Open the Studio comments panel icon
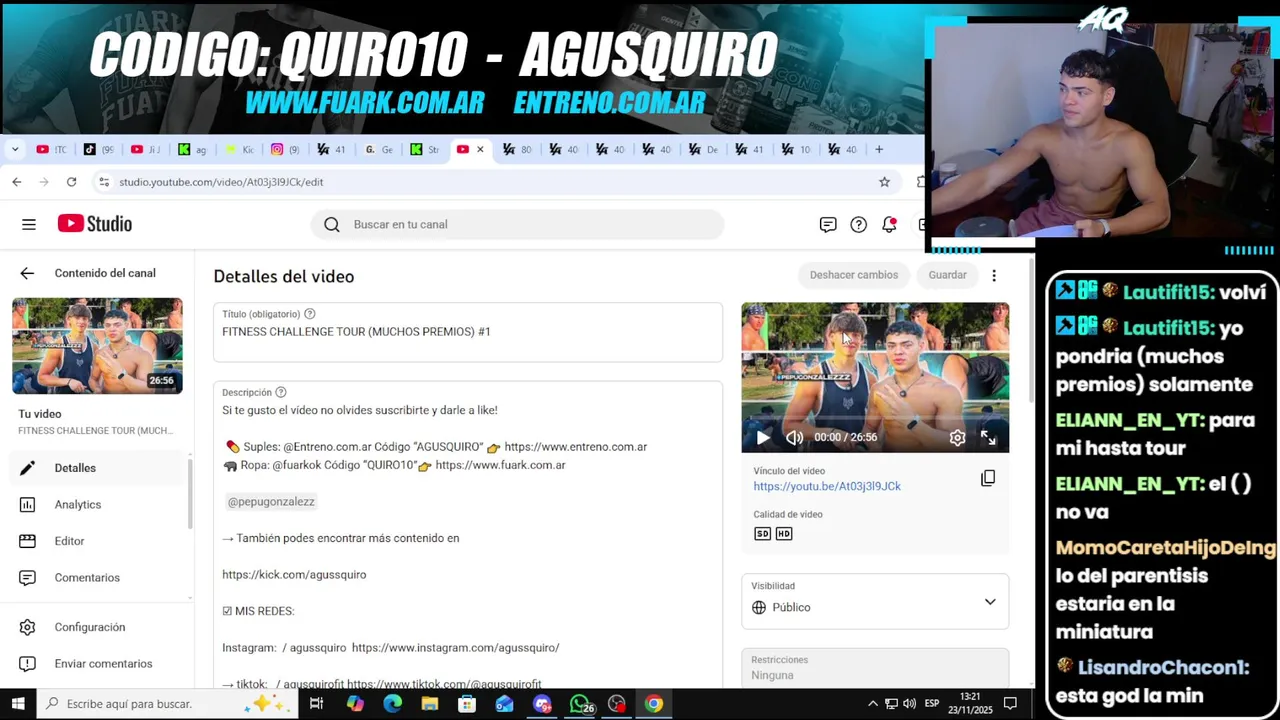The width and height of the screenshot is (1280, 720). coord(828,224)
